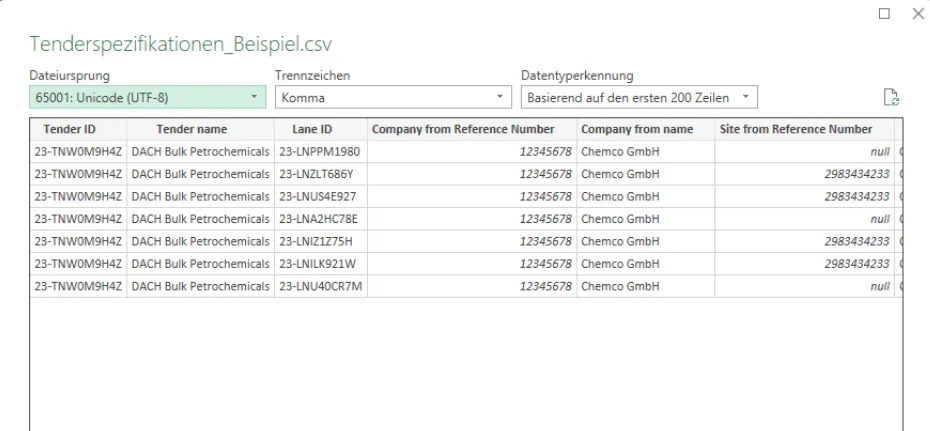Screen dimensions: 930x431
Task: Select the Tender name column header
Action: coord(200,129)
